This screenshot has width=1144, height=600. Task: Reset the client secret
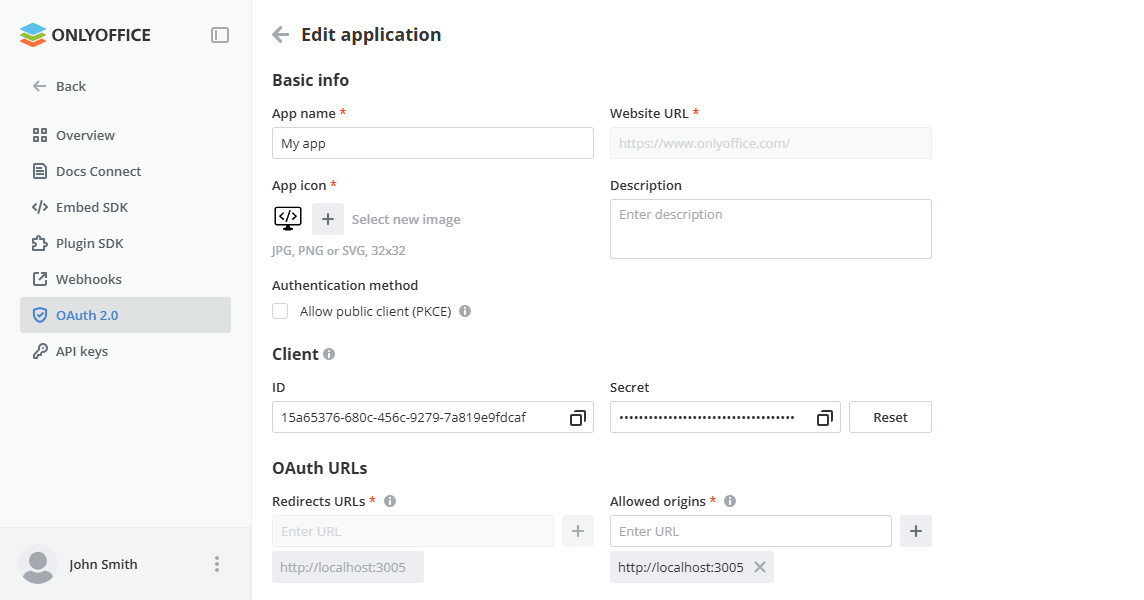pyautogui.click(x=890, y=418)
